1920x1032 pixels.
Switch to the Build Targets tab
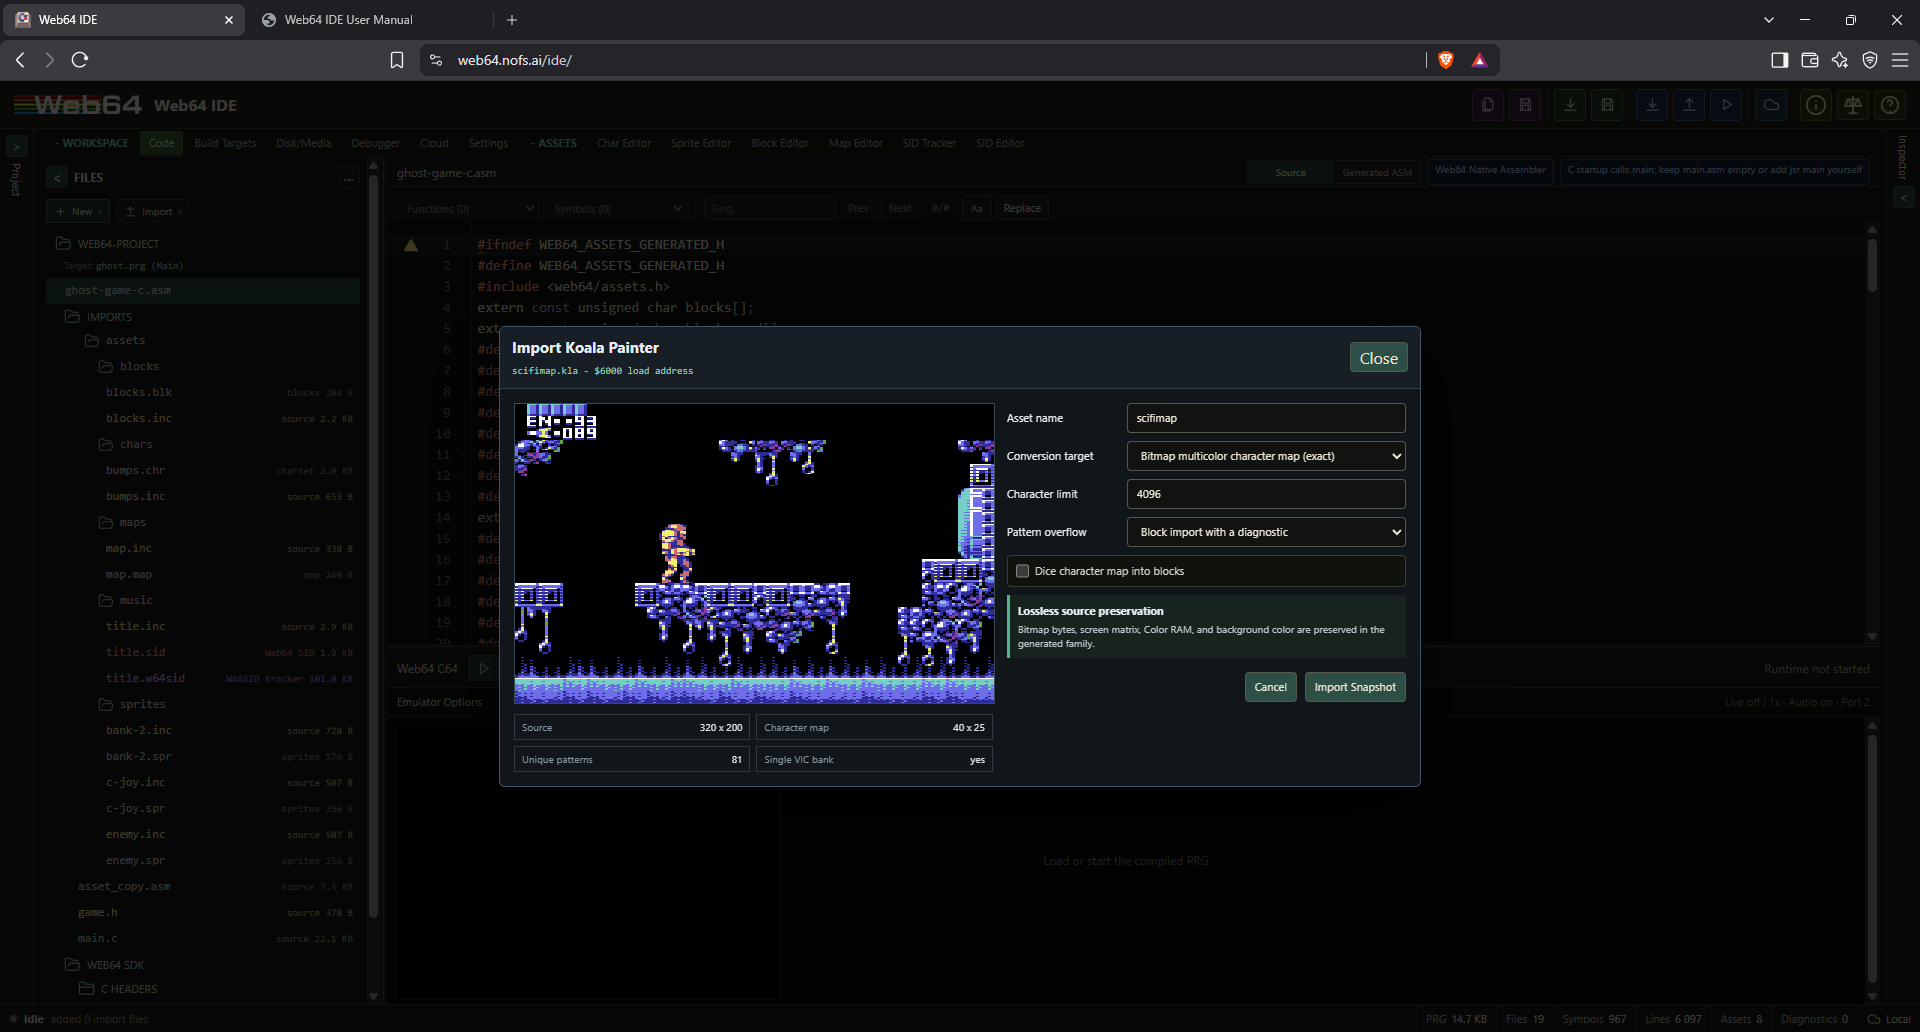(x=225, y=143)
